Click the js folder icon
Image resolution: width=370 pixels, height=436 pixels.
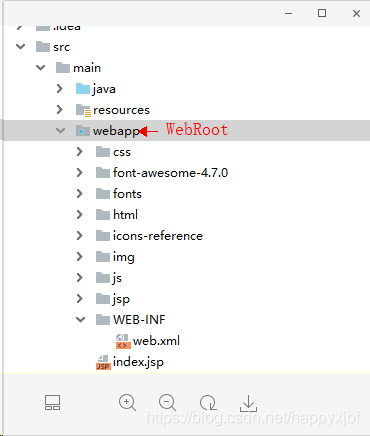(103, 277)
